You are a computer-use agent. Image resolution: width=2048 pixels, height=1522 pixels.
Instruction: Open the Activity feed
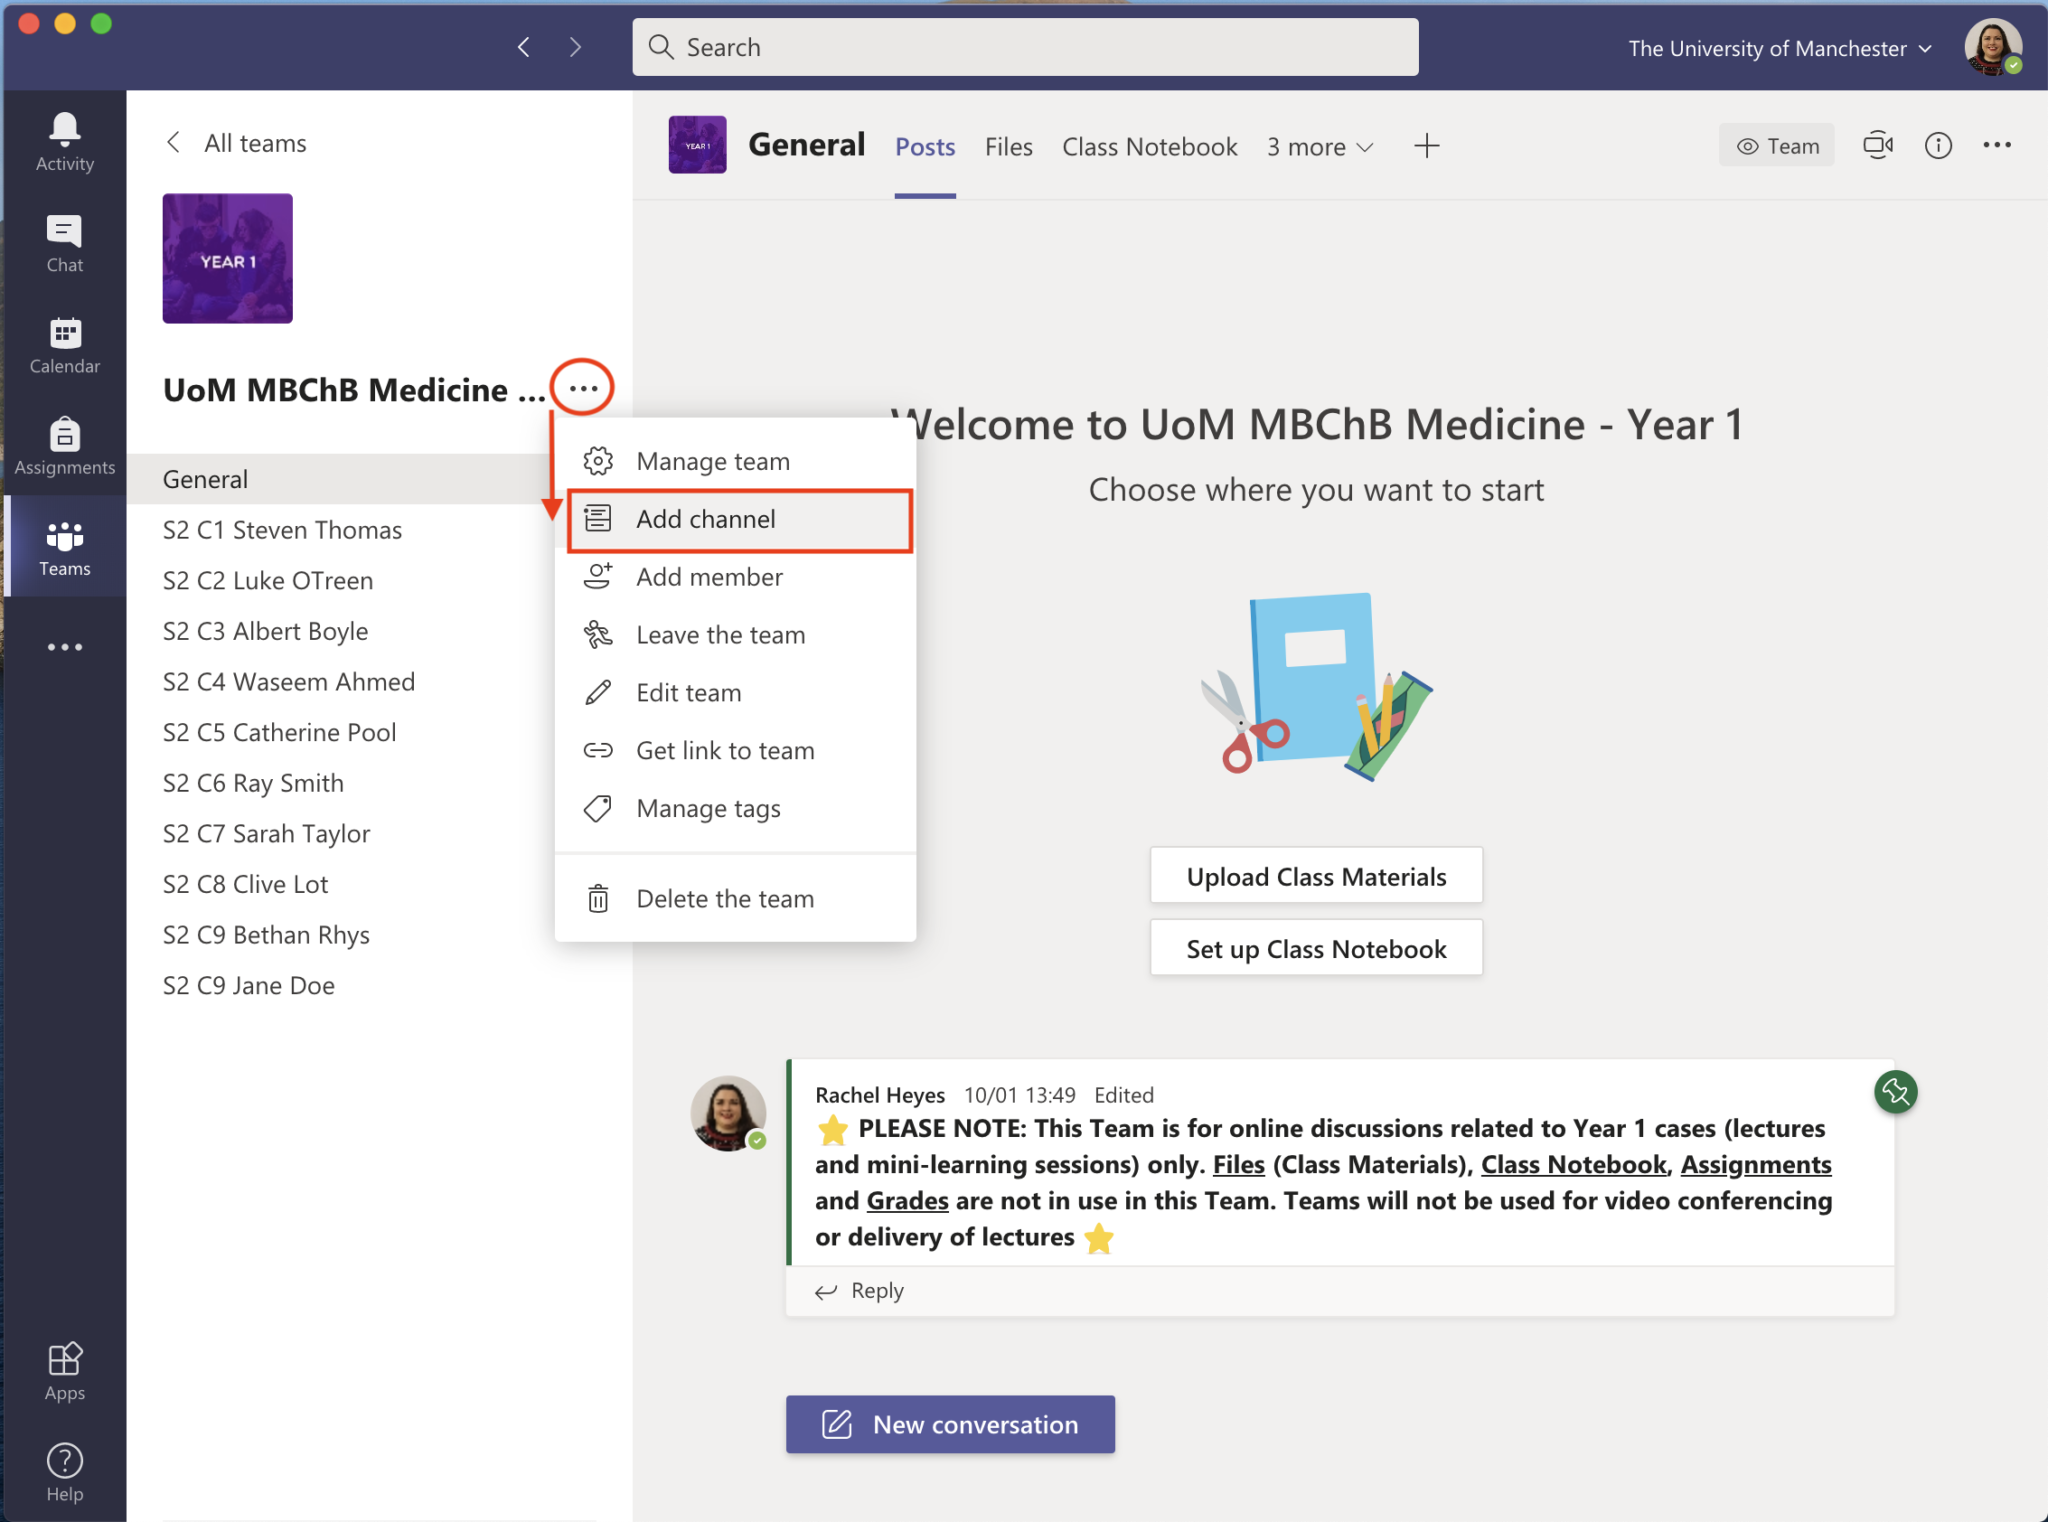coord(63,140)
